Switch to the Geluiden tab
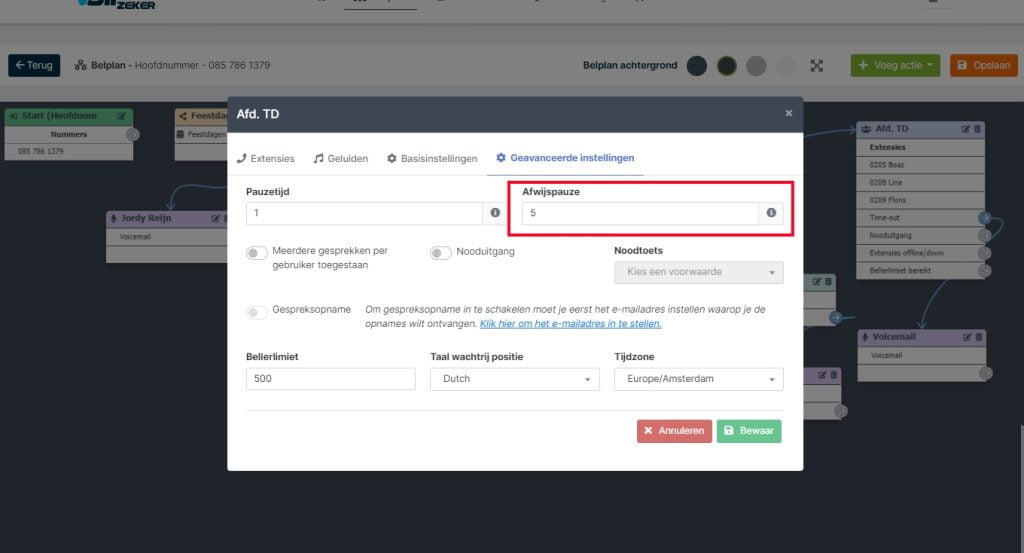Image resolution: width=1024 pixels, height=553 pixels. [341, 159]
